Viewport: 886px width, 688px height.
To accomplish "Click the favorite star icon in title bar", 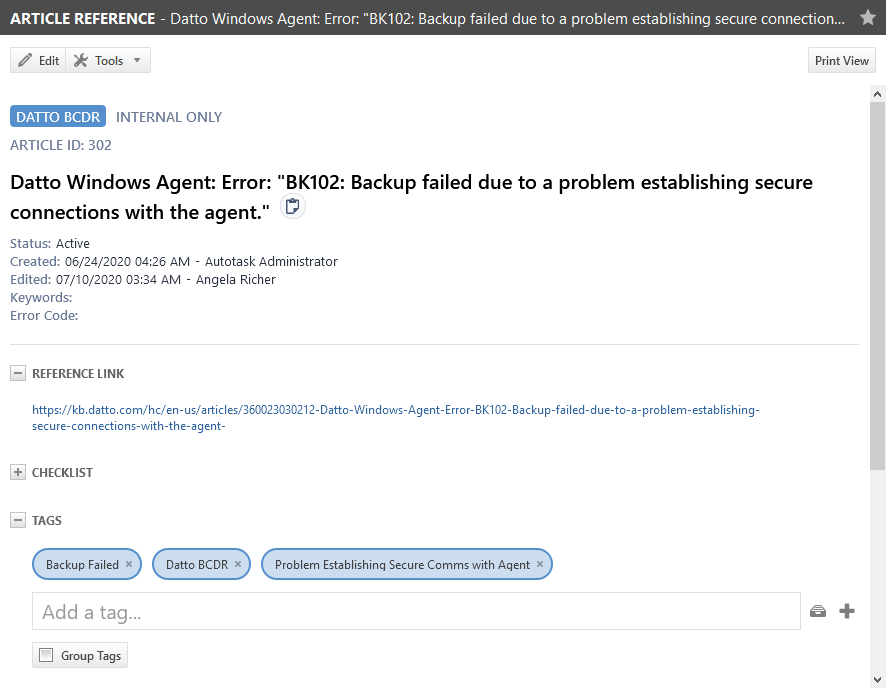I will 868,18.
